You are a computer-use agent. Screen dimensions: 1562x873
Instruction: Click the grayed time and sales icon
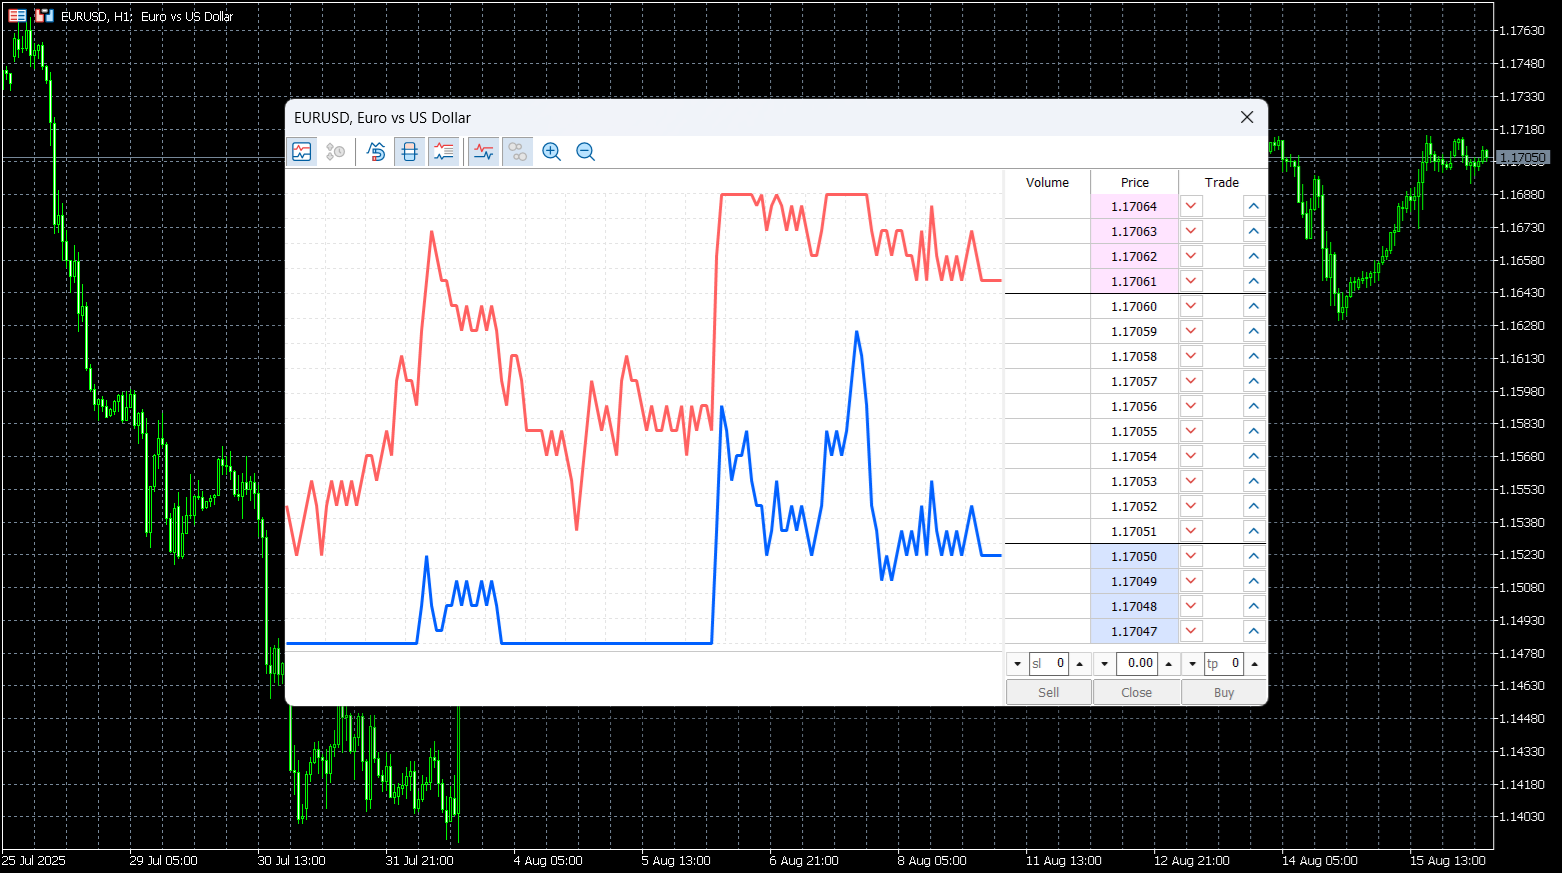(336, 152)
